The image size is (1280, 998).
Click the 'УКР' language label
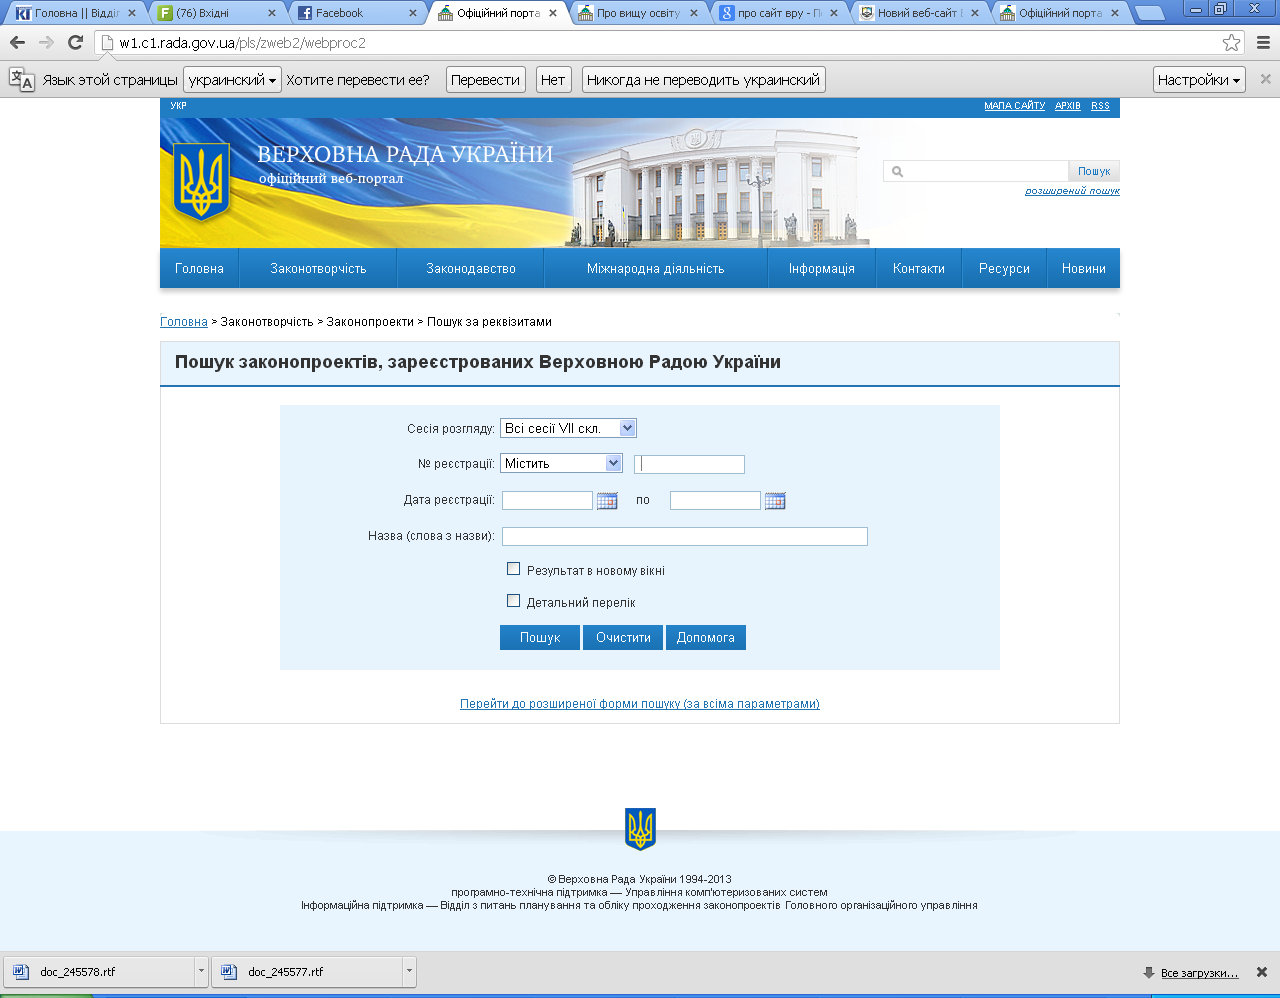point(178,106)
